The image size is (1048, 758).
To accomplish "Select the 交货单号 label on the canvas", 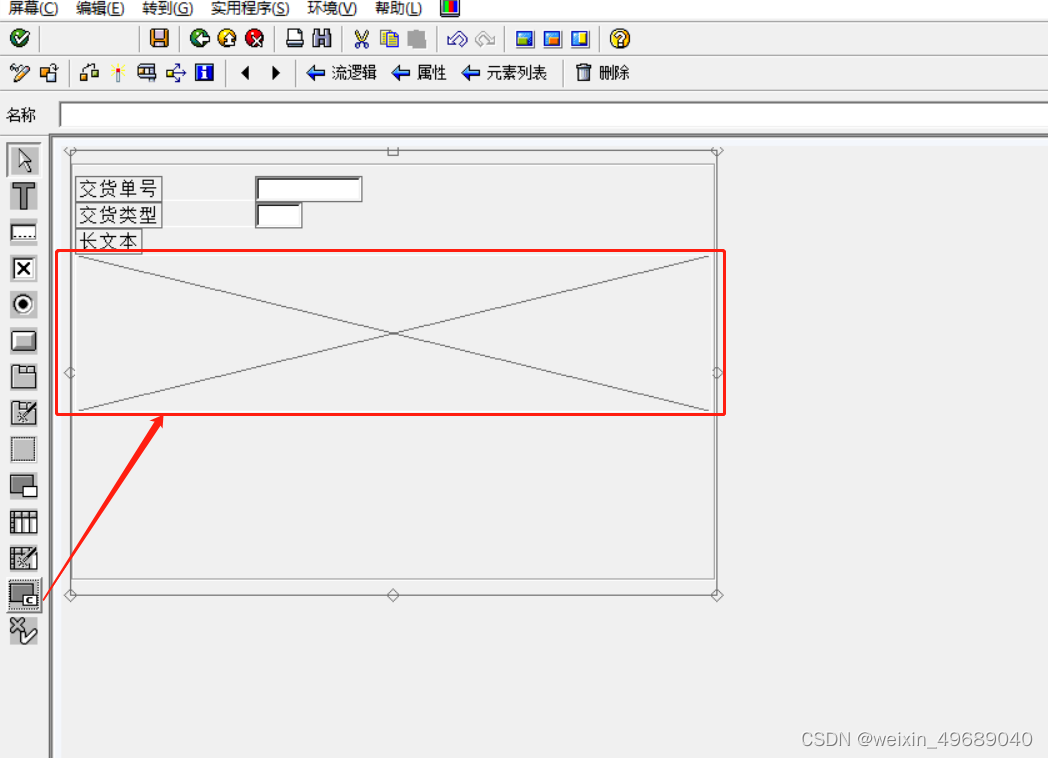I will point(118,189).
